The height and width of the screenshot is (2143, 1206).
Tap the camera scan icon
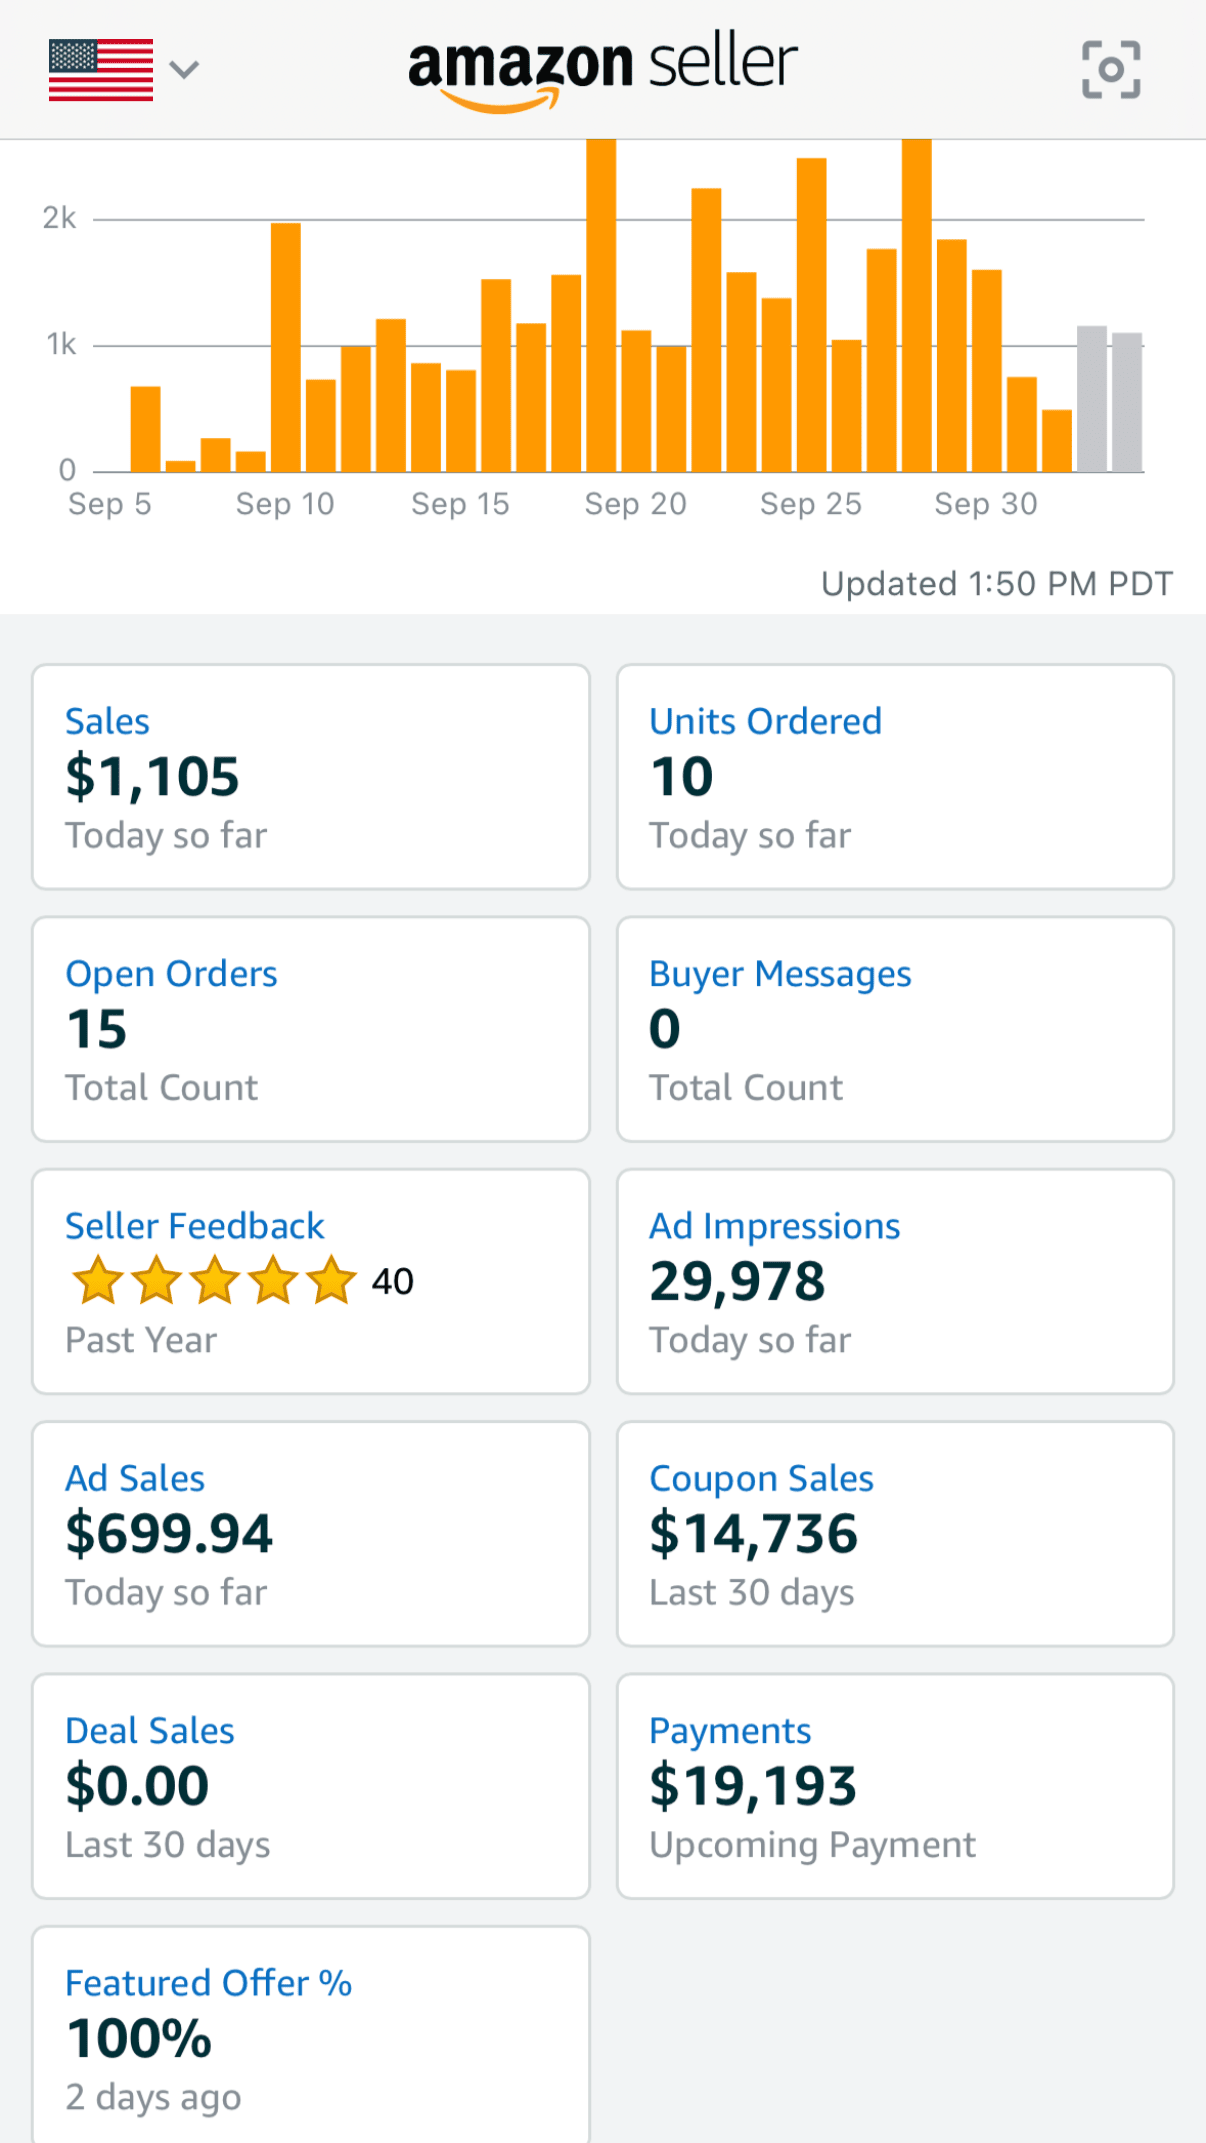[x=1110, y=70]
